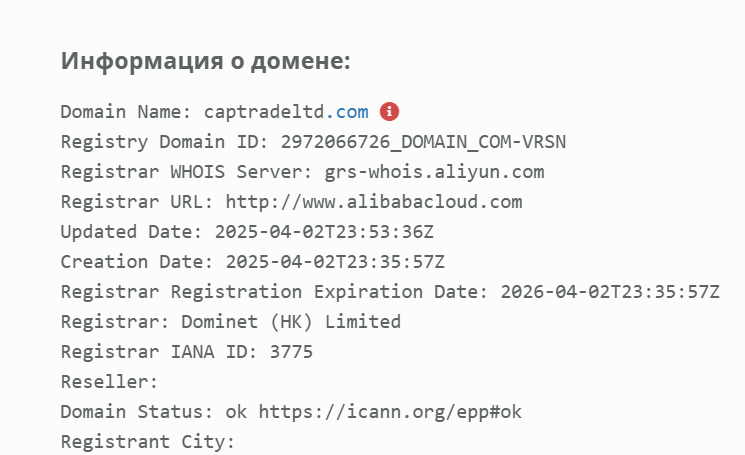The height and width of the screenshot is (455, 745).
Task: Click the expiration date value 2026-04-02T23:35:57Z
Action: click(x=610, y=292)
